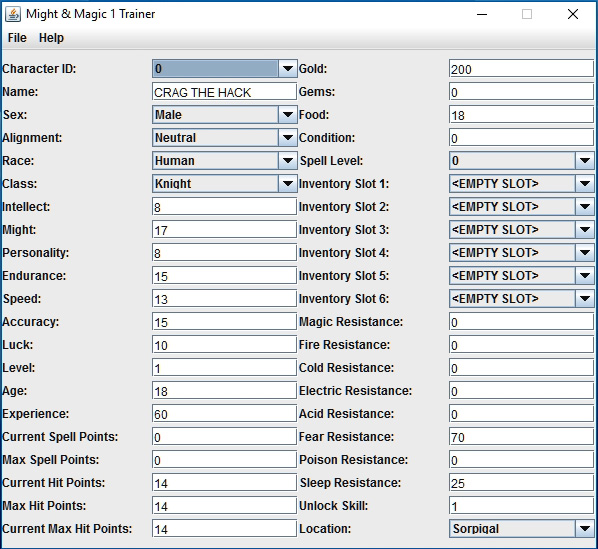598x549 pixels.
Task: Click the Fire Resistance field
Action: click(x=521, y=345)
